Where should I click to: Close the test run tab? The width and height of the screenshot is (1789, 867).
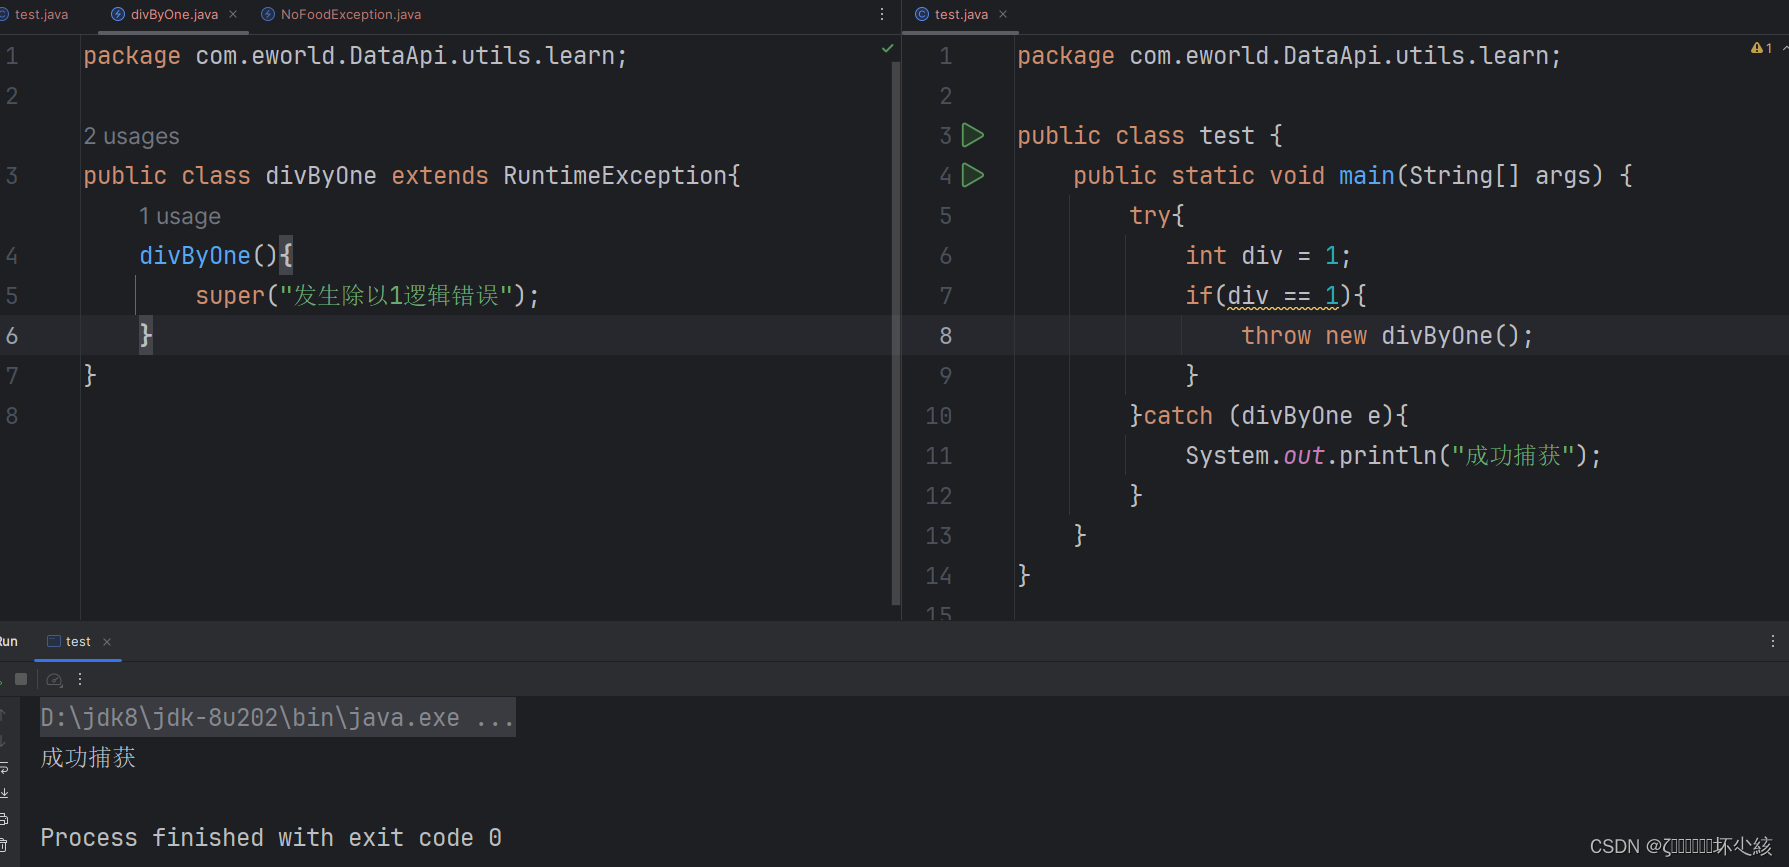pyautogui.click(x=107, y=642)
